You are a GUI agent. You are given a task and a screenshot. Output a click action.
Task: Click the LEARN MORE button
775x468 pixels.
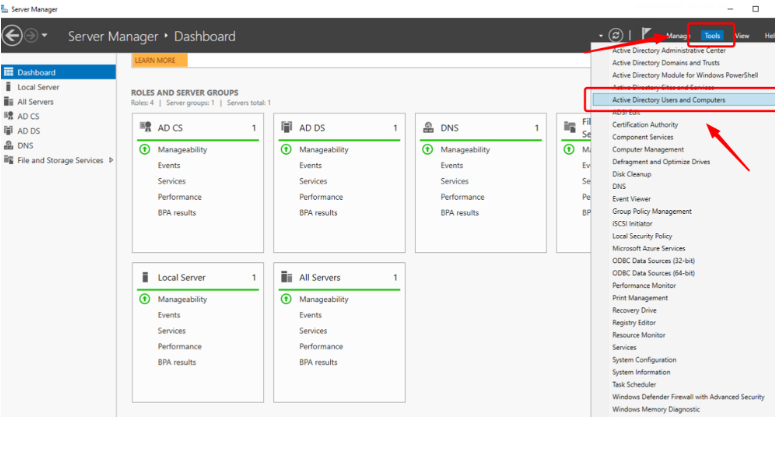[158, 60]
